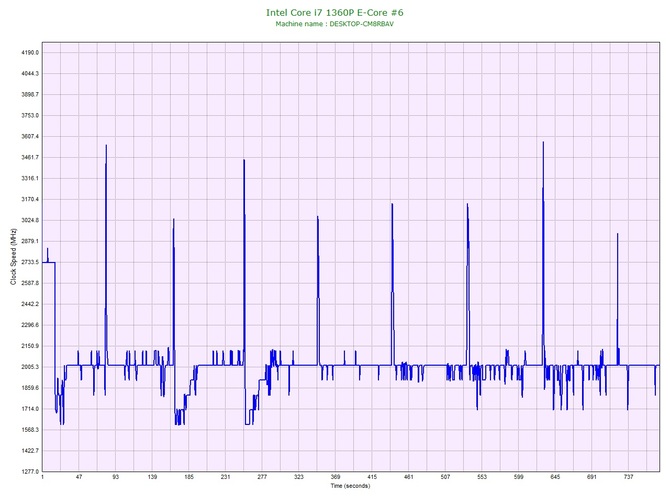Select the 2150.9 y-axis value
This screenshot has width=670, height=503.
tap(30, 346)
